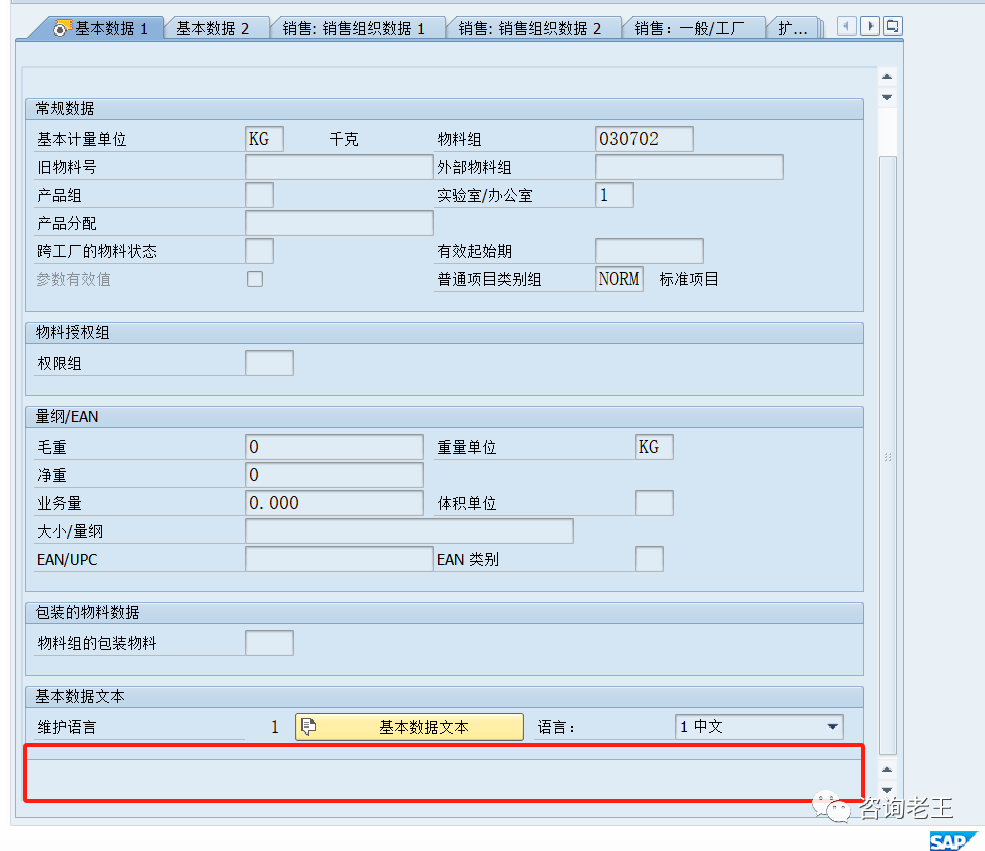This screenshot has height=851, width=985.
Task: Click the 物料组的包装物料 input field
Action: click(x=269, y=643)
